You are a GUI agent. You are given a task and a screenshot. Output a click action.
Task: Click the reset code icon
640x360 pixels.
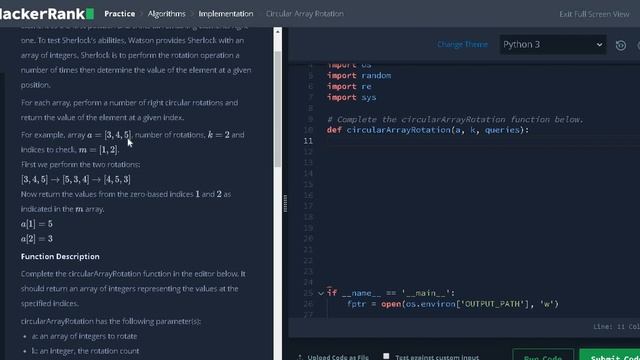click(x=621, y=45)
